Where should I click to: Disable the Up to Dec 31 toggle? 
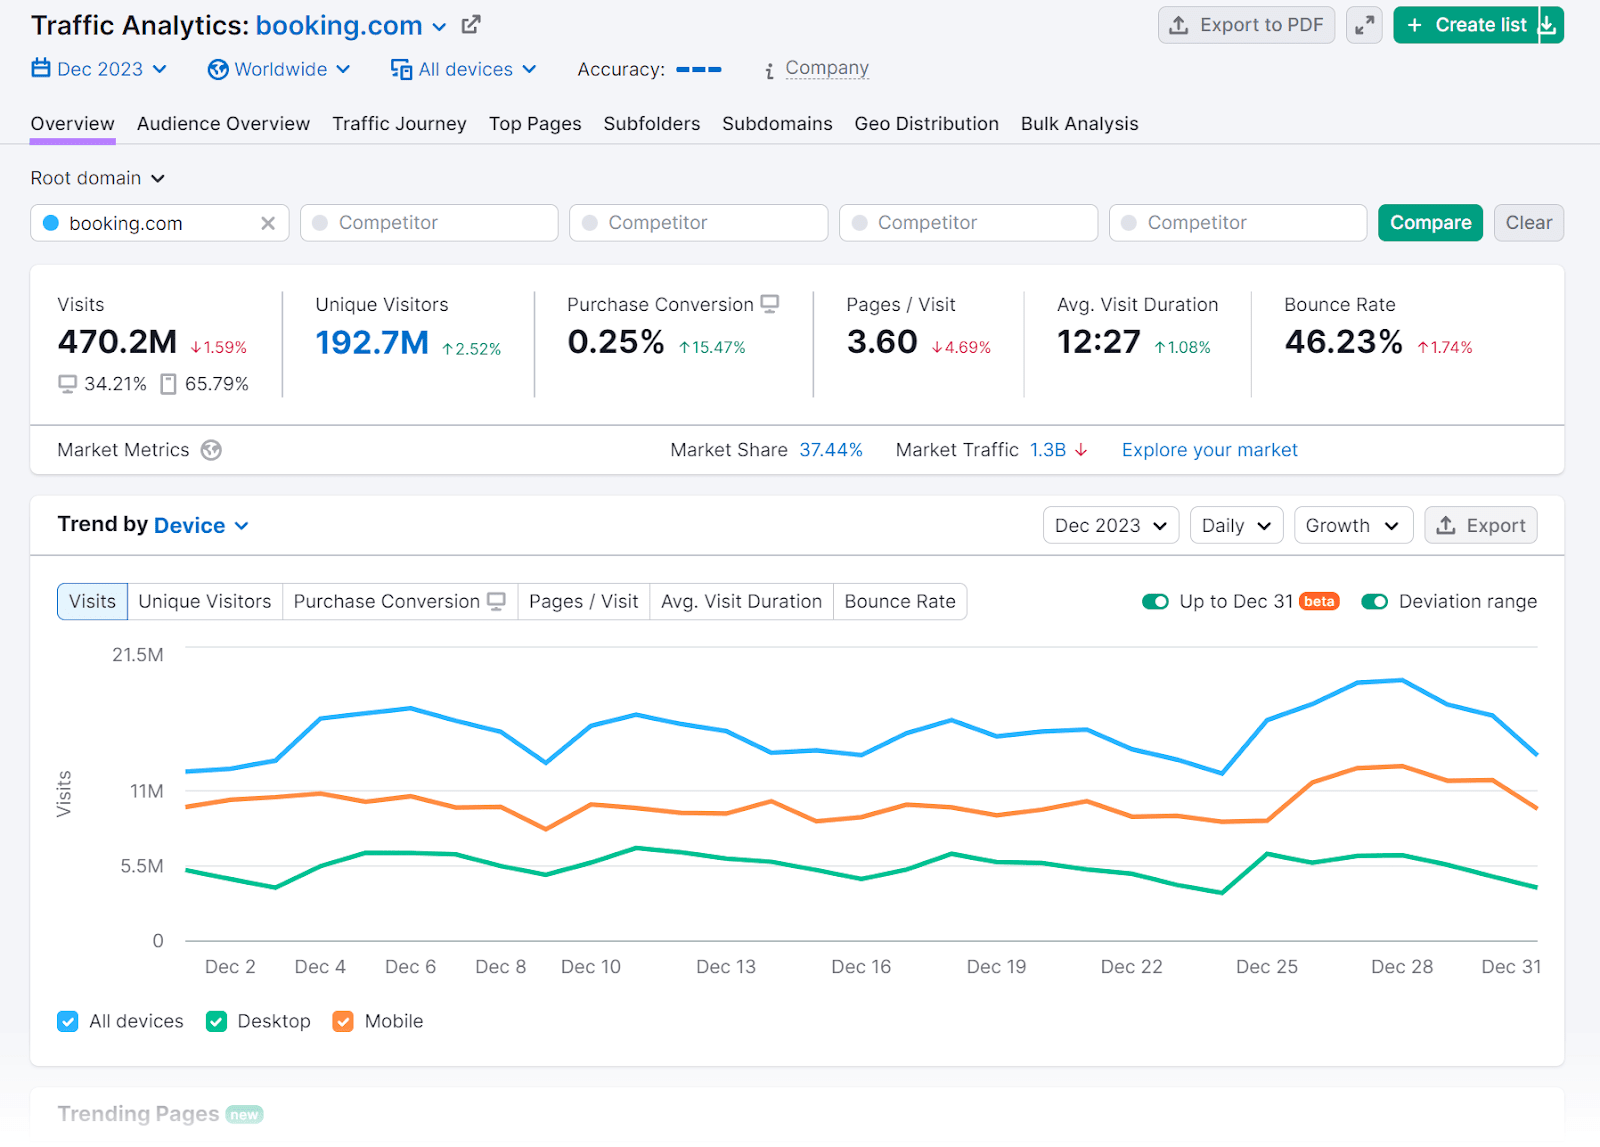click(x=1155, y=601)
